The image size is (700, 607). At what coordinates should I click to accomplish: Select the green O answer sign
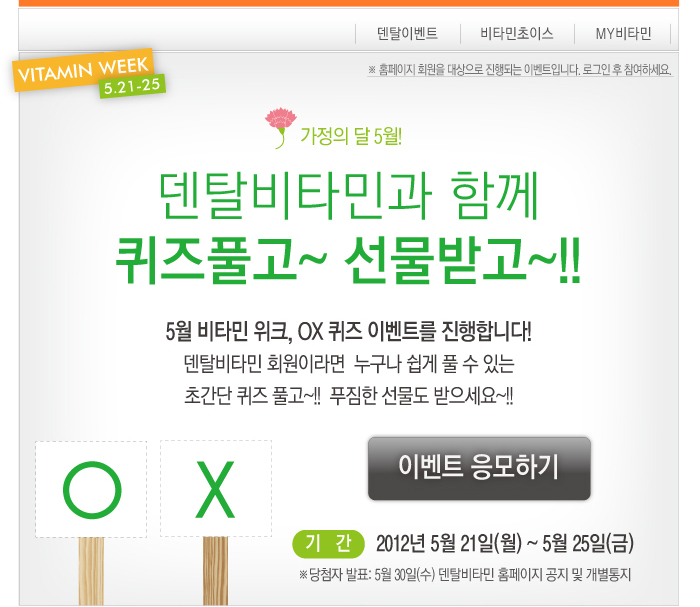click(x=91, y=489)
